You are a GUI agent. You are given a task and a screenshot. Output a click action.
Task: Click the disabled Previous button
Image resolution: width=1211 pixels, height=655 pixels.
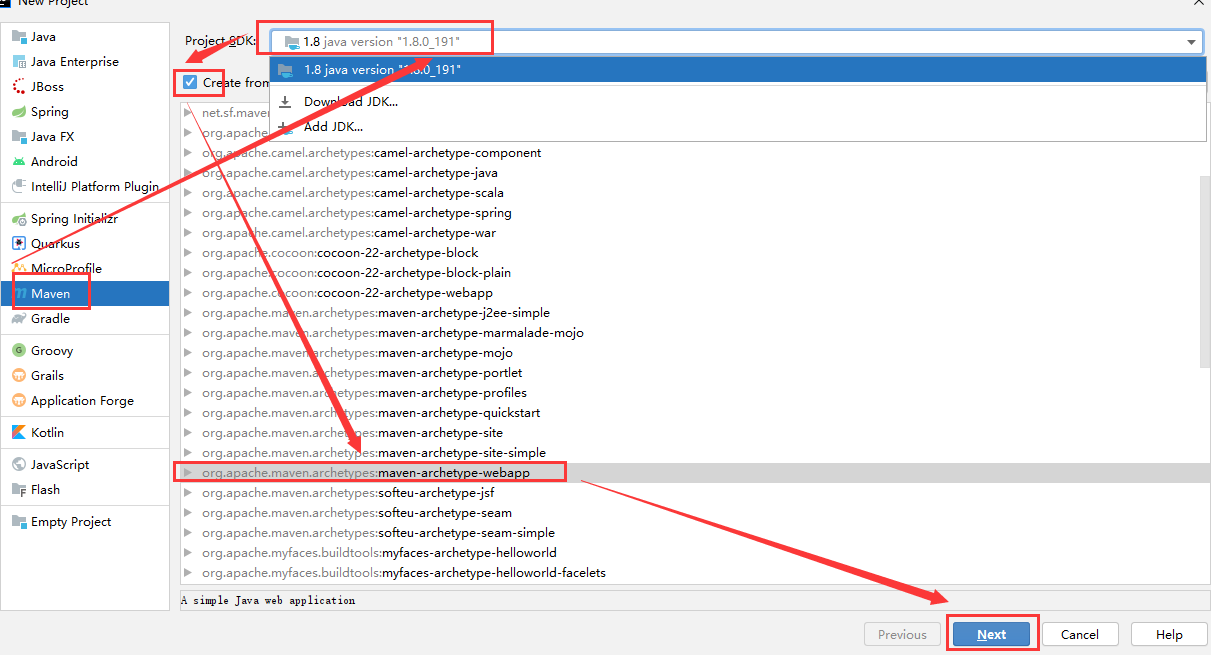pyautogui.click(x=902, y=634)
